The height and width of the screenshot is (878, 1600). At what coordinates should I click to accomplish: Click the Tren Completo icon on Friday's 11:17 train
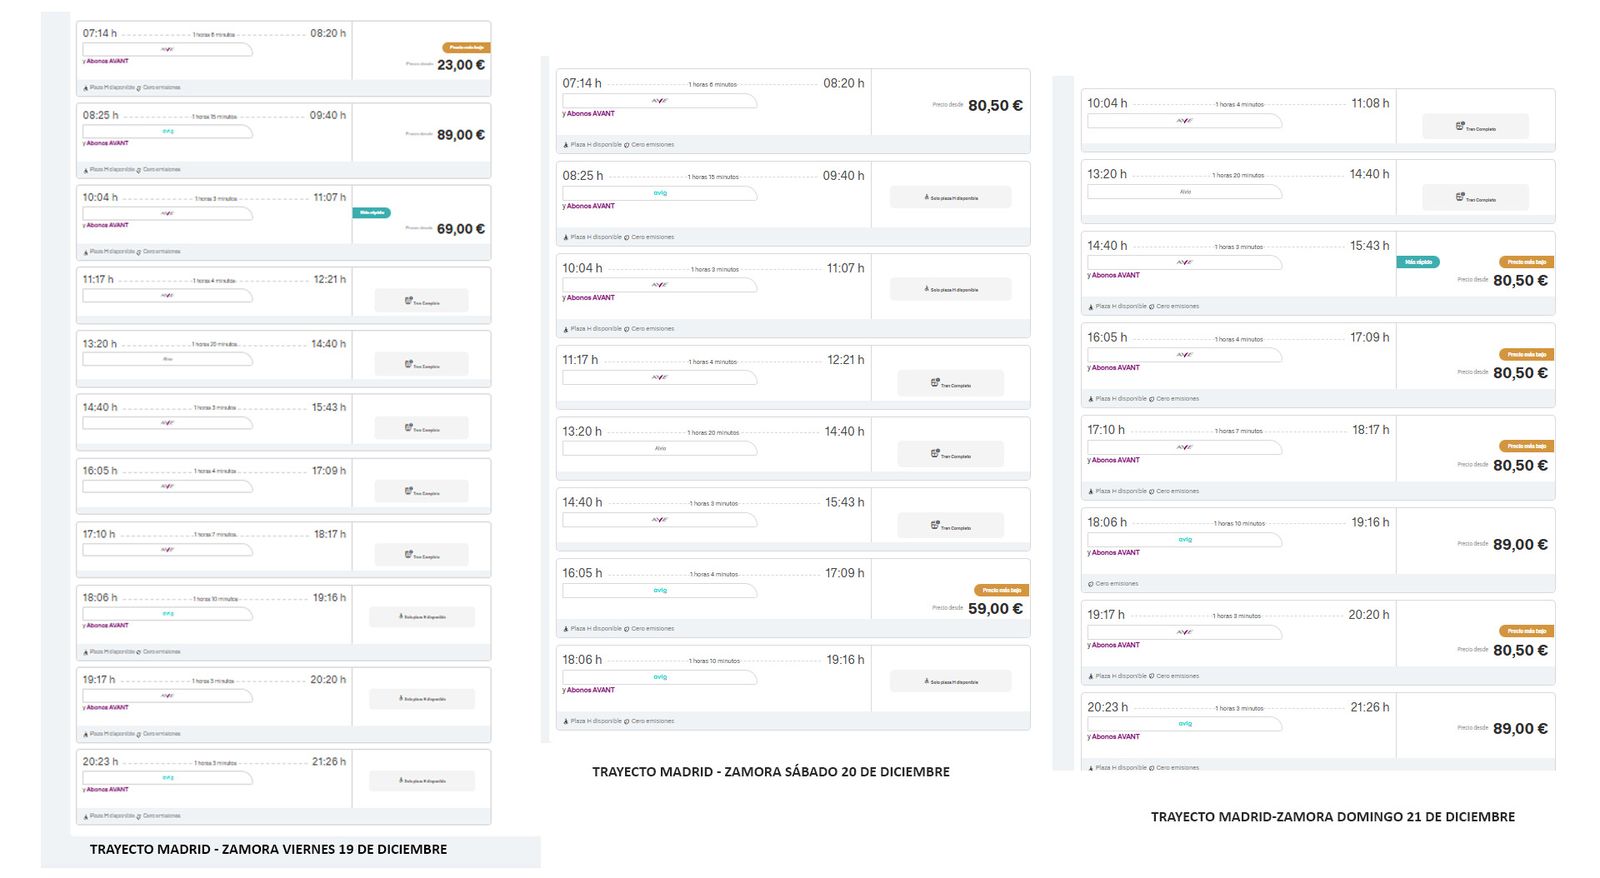point(409,301)
